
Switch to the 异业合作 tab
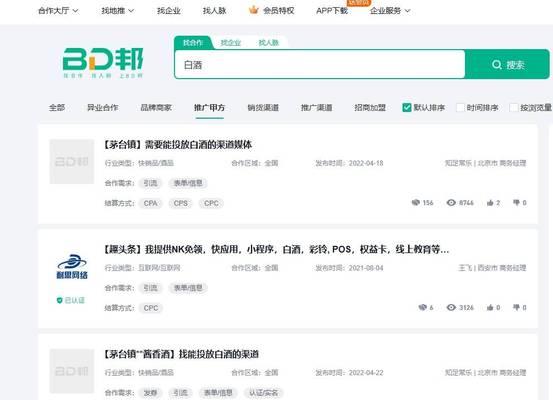pos(103,108)
